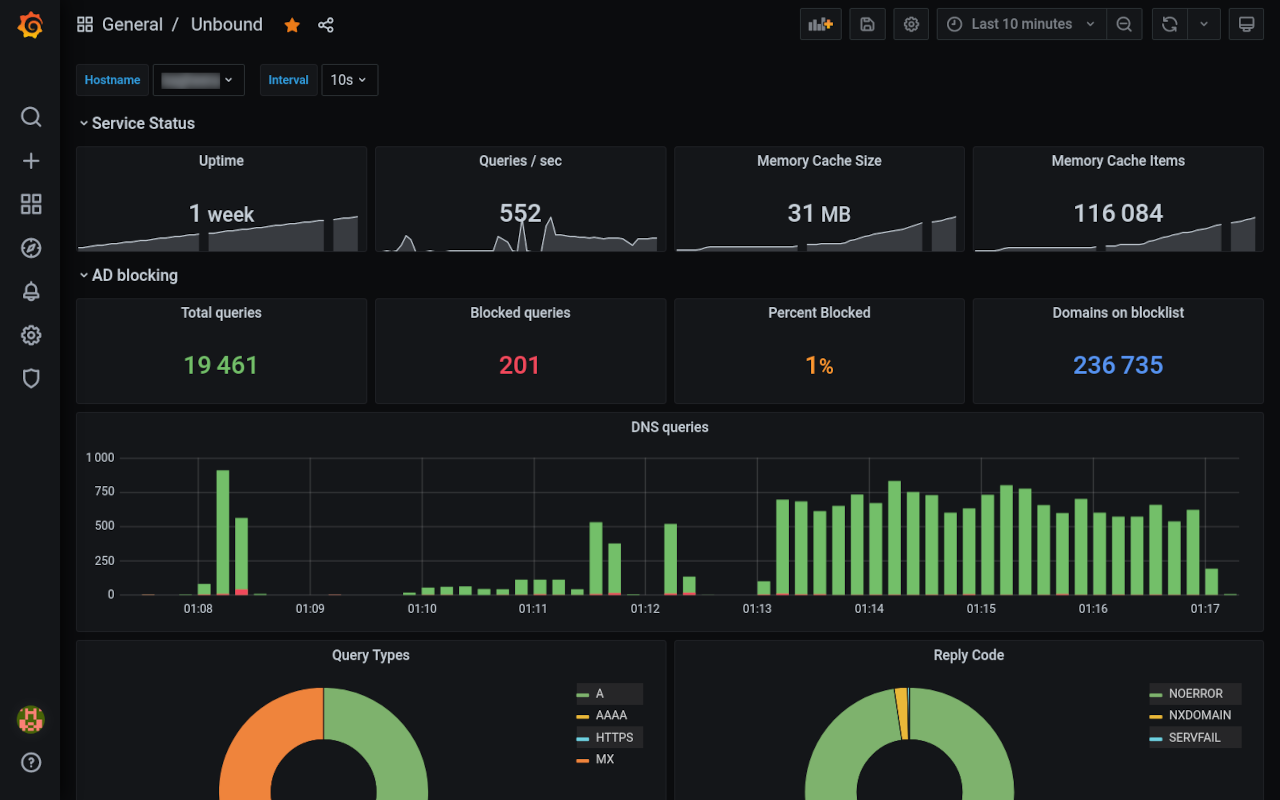Click the Create plus icon in sidebar
The image size is (1280, 800).
[31, 161]
